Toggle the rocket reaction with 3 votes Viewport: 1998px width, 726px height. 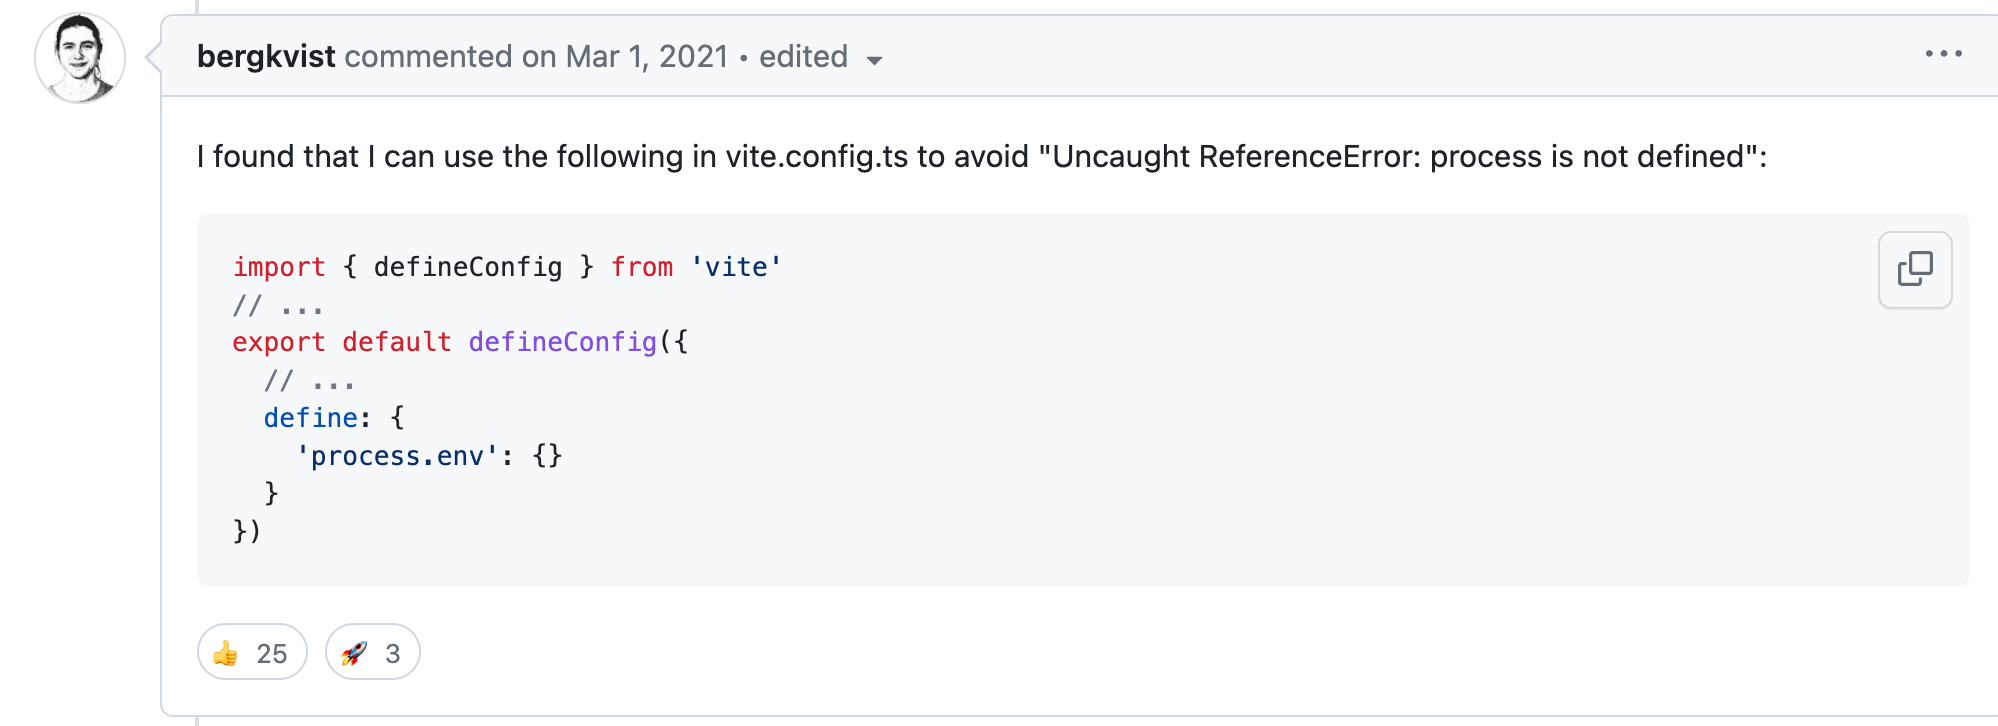372,653
